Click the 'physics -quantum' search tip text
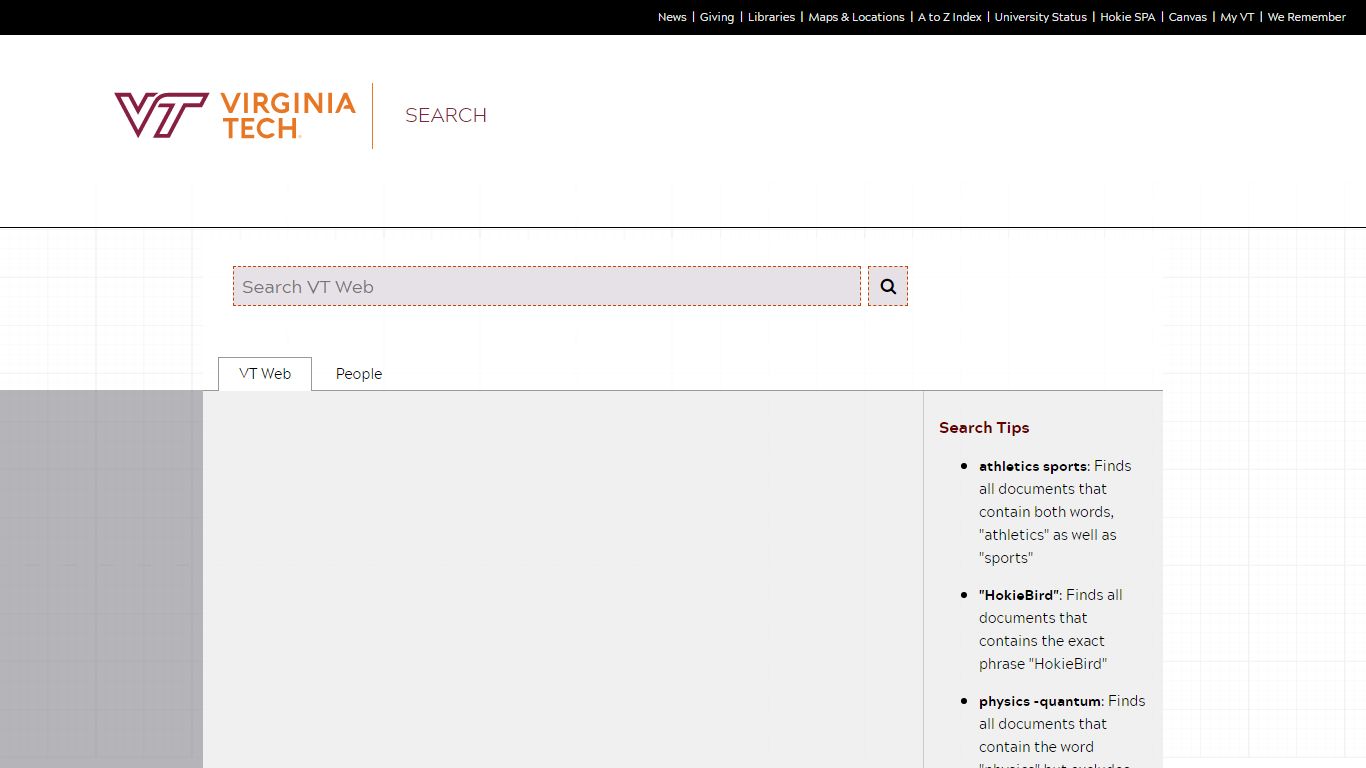The height and width of the screenshot is (768, 1366). 1040,701
